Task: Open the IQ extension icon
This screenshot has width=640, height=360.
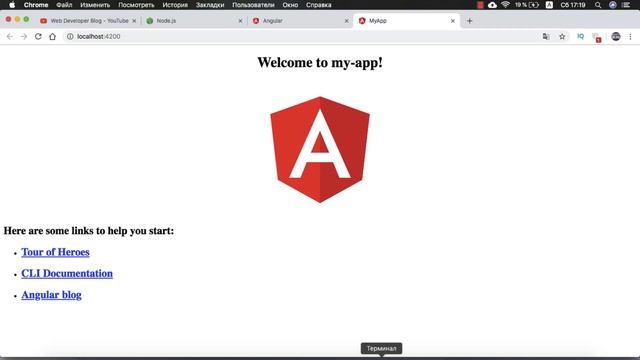Action: (580, 36)
